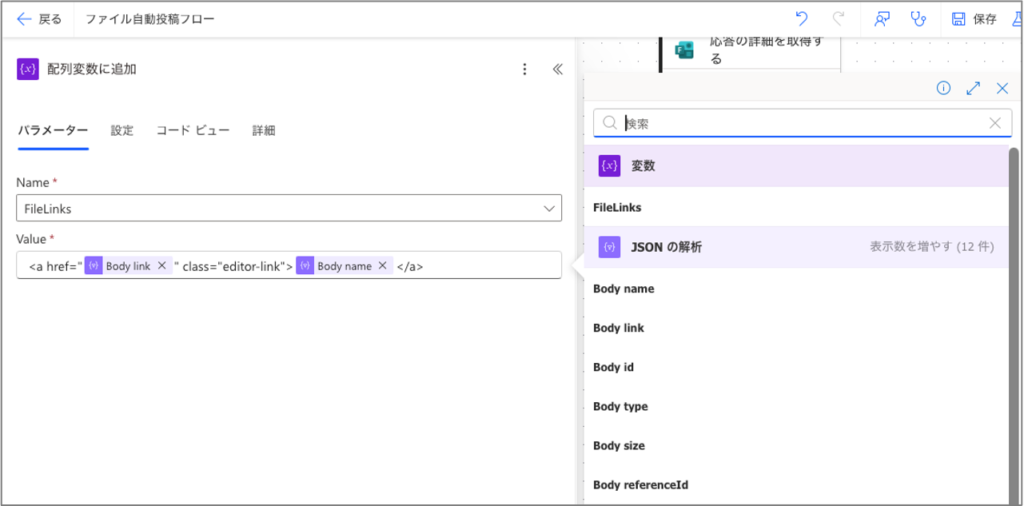Click the 検索 search input field
This screenshot has width=1024, height=506.
pos(800,123)
